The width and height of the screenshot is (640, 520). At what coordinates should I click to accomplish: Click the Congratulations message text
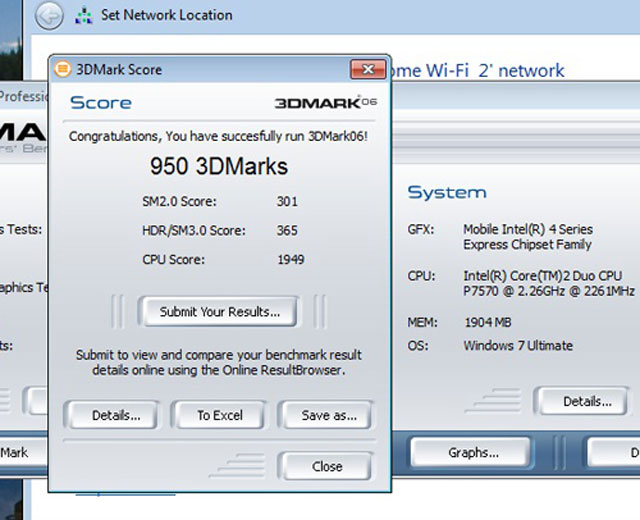click(x=218, y=136)
